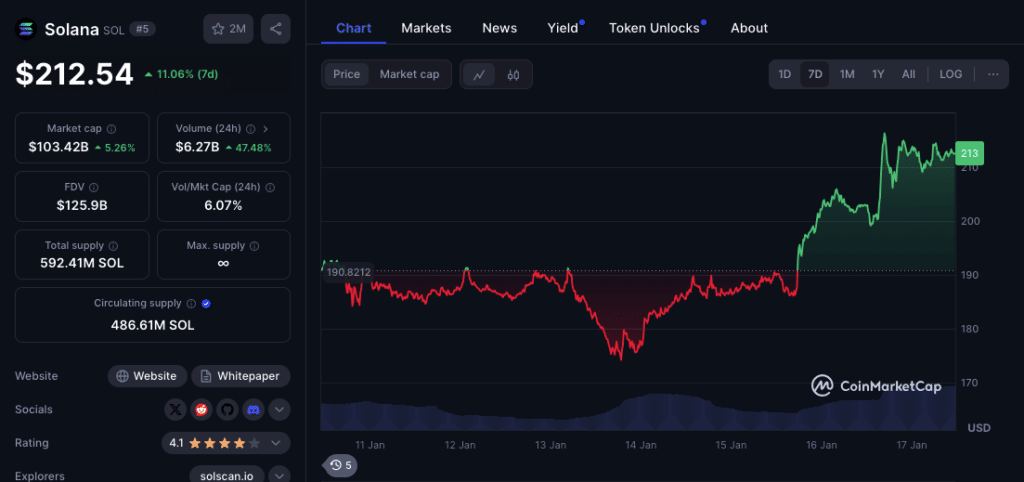The image size is (1024, 482).
Task: Set chart range to 7D
Action: [x=815, y=74]
